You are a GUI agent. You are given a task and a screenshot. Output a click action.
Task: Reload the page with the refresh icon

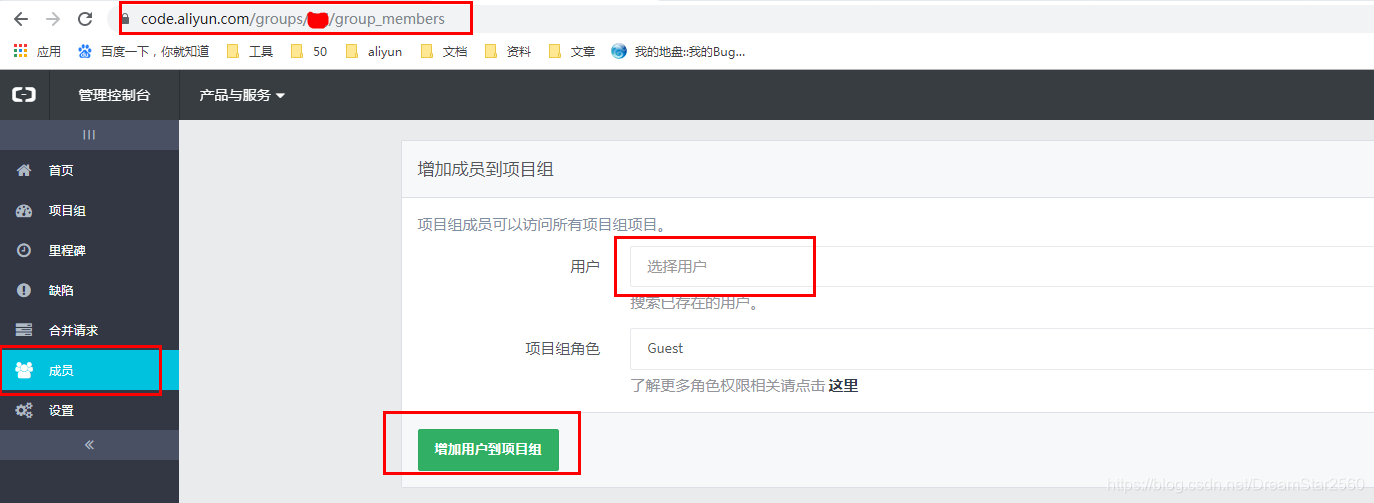[x=85, y=19]
